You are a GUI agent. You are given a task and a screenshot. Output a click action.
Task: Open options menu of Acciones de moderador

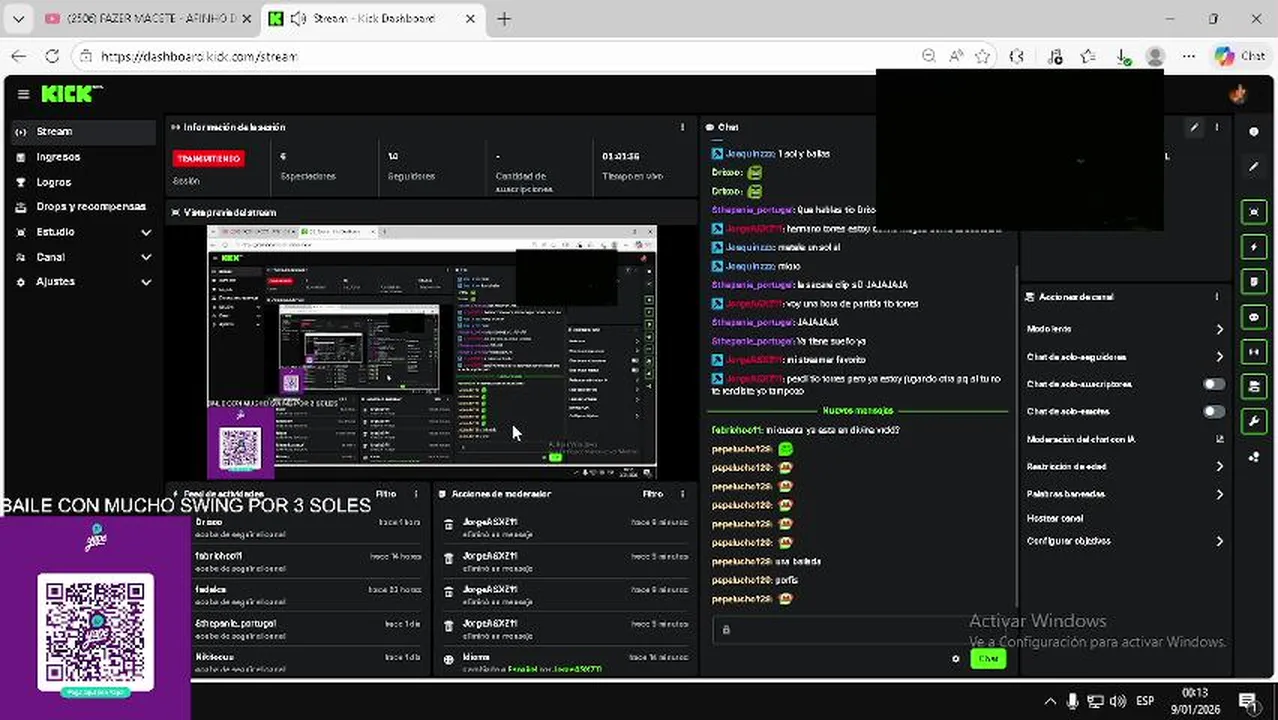pos(683,494)
